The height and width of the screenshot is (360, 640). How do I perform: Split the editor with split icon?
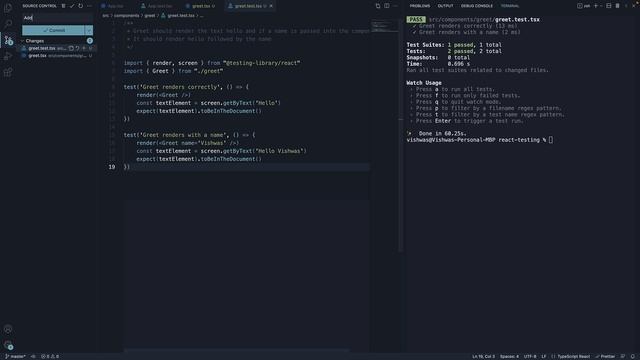click(x=387, y=6)
